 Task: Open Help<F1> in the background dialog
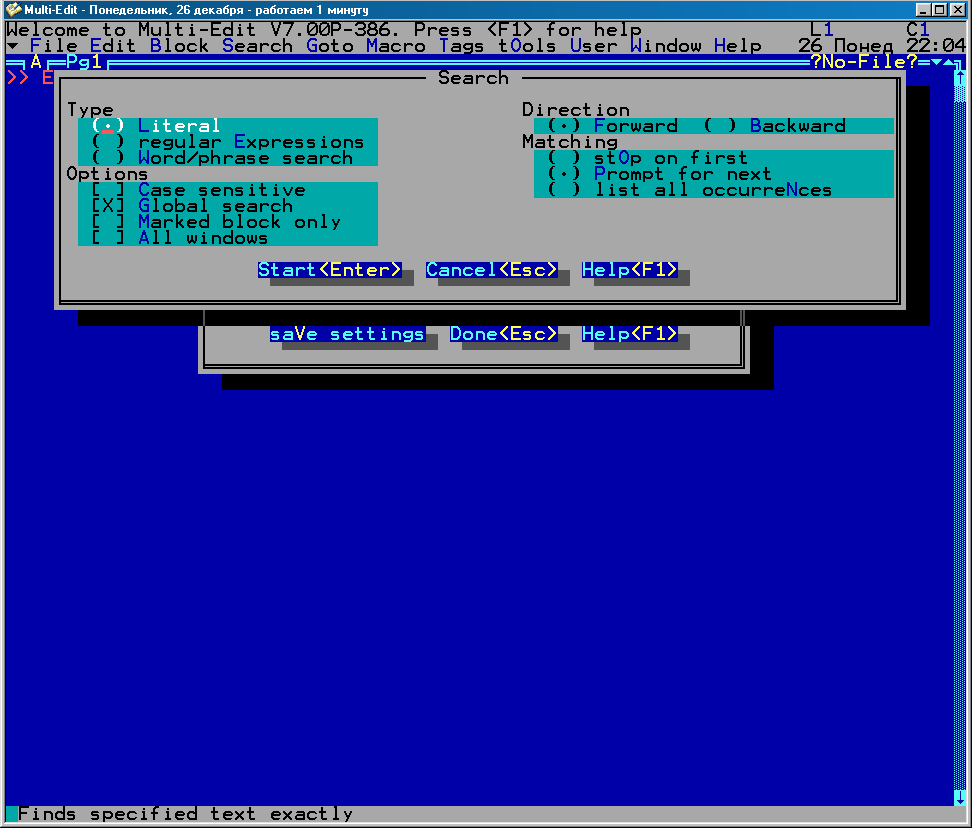(x=630, y=334)
